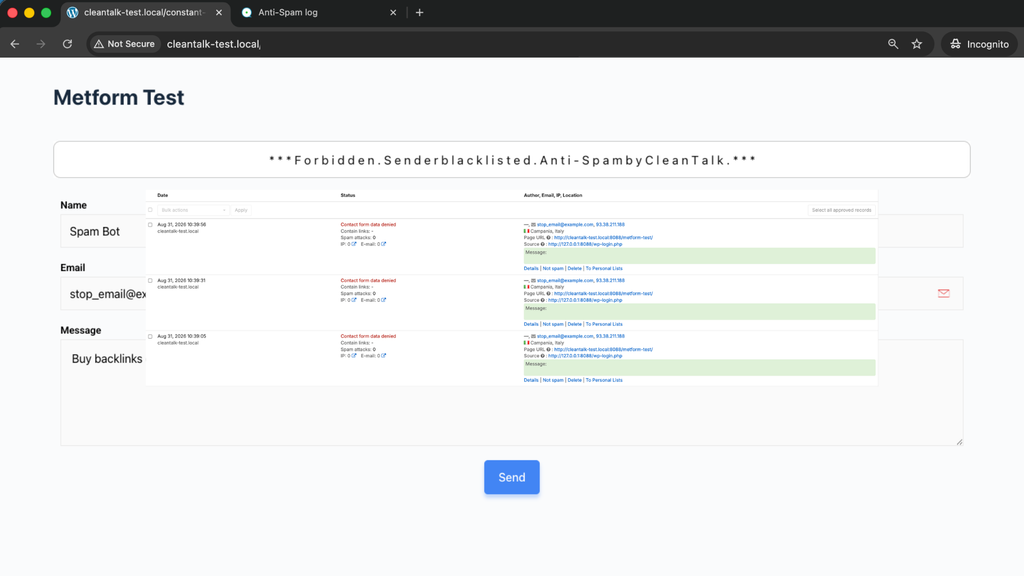1024x576 pixels.
Task: Go forward in browser history
Action: (40, 44)
